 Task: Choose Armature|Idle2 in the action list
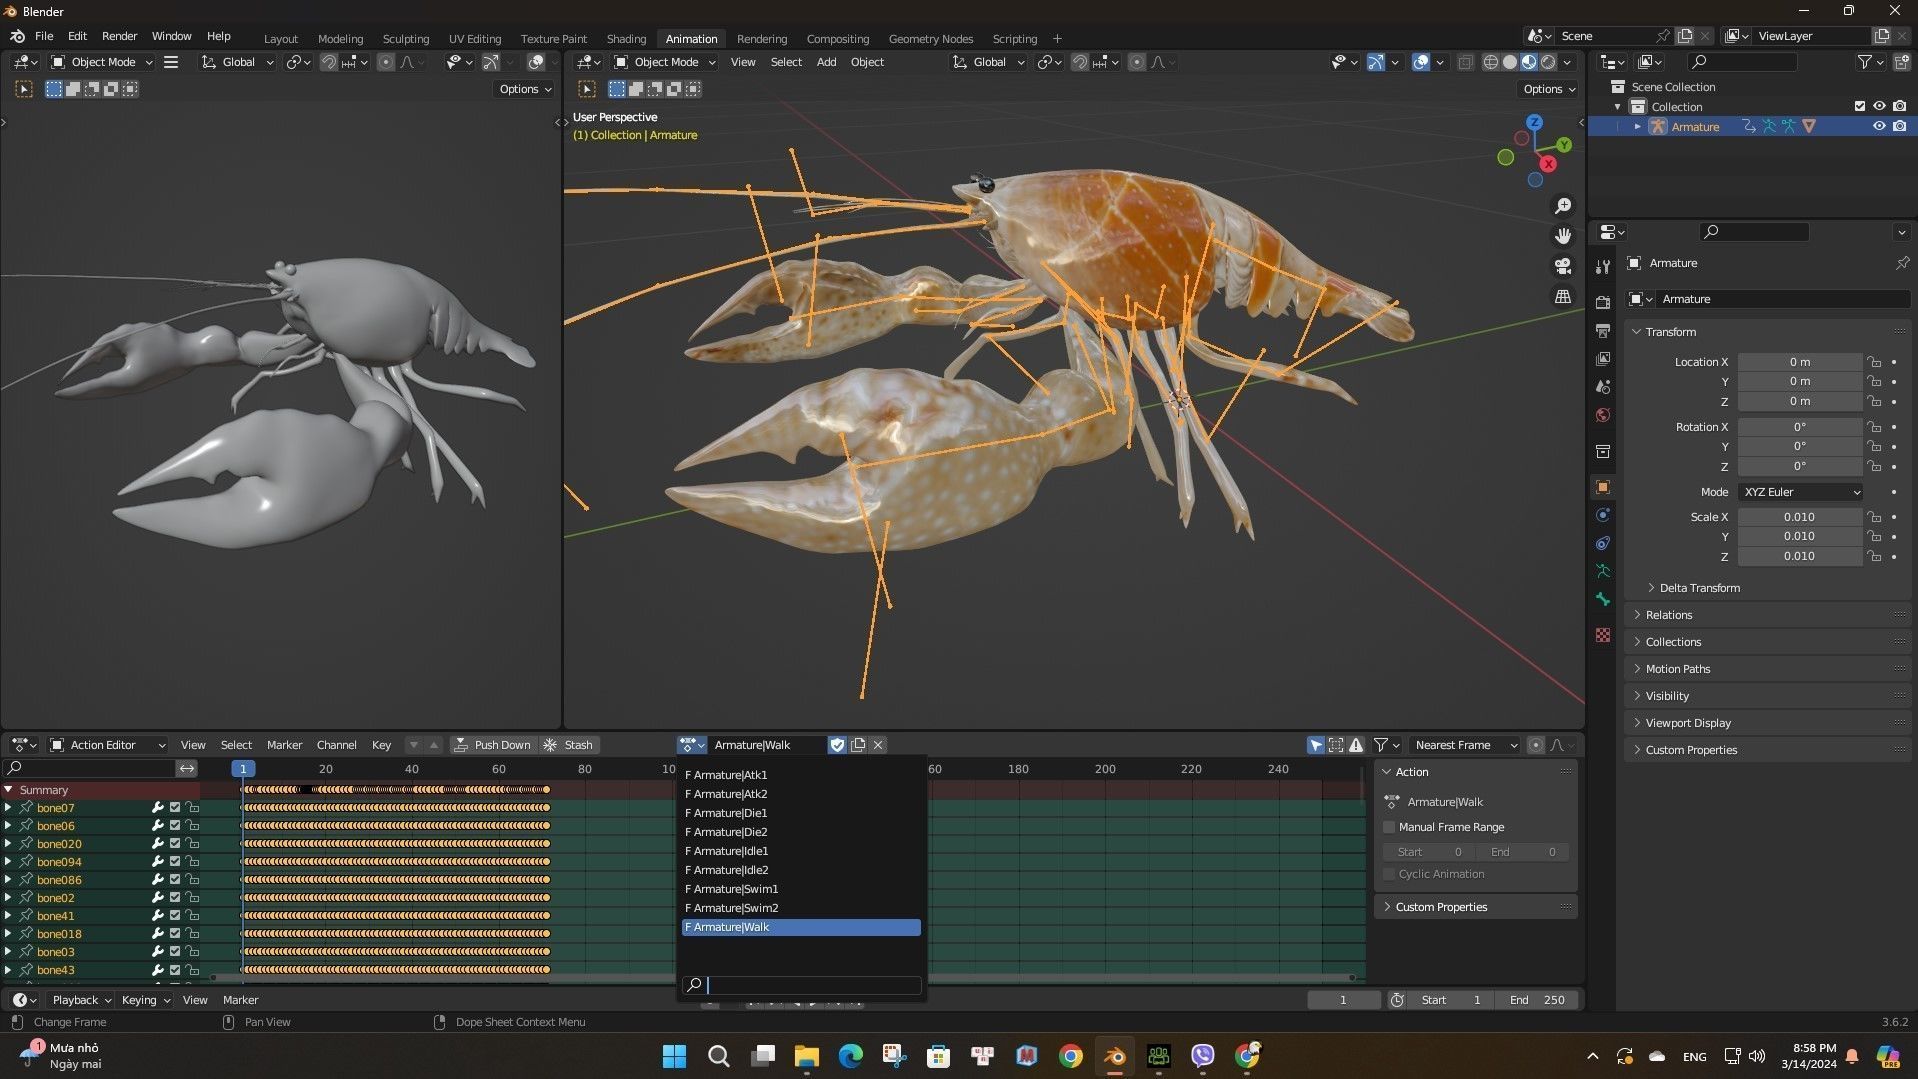801,870
